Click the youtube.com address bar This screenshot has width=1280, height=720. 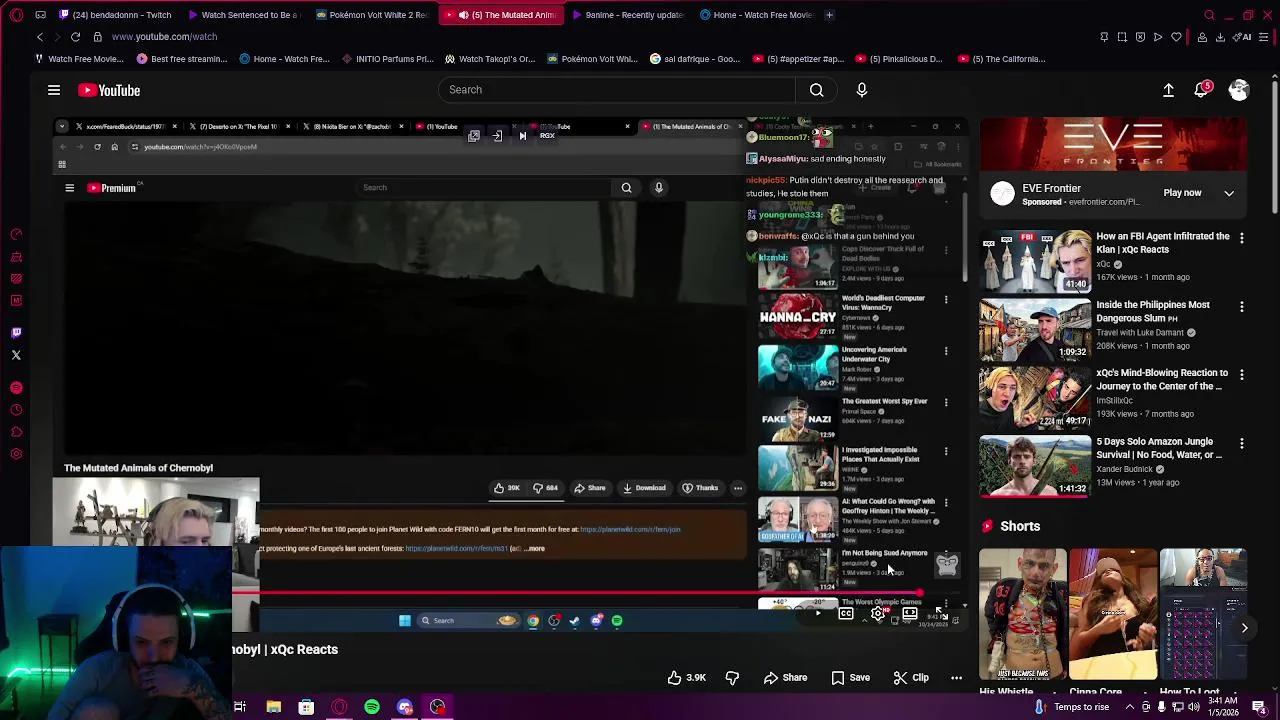coord(164,37)
